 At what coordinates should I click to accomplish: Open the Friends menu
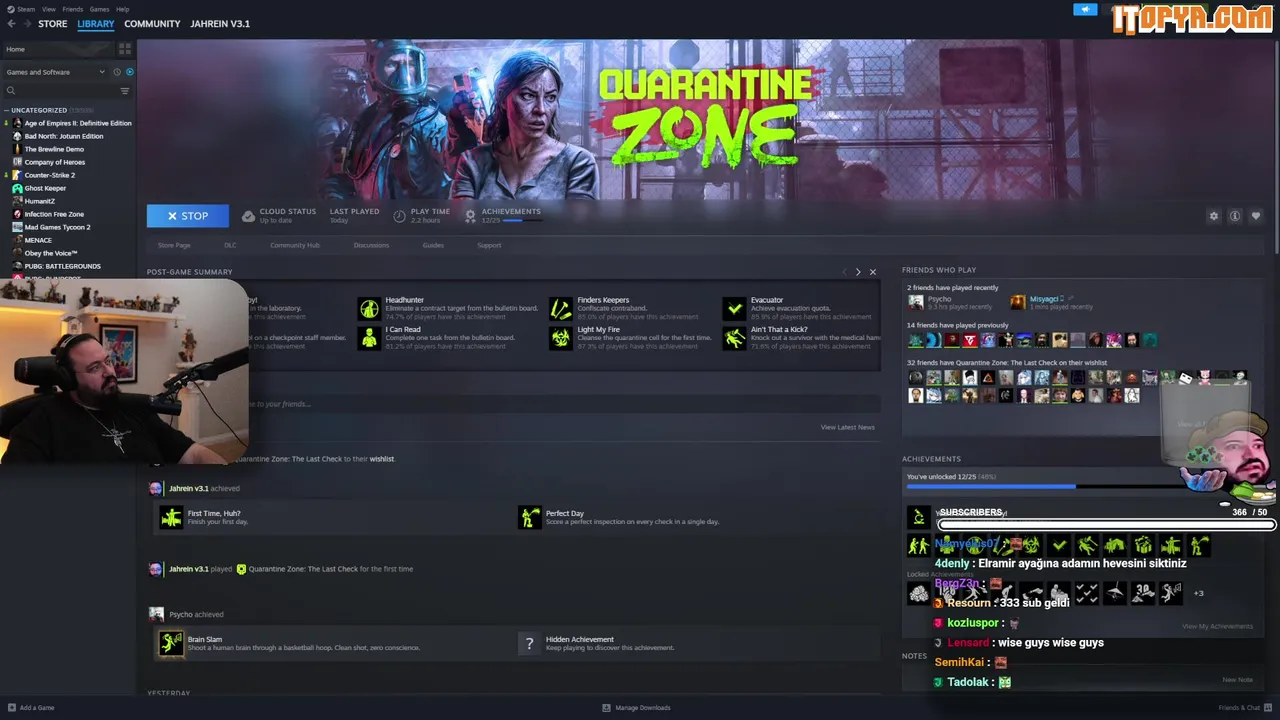(73, 9)
